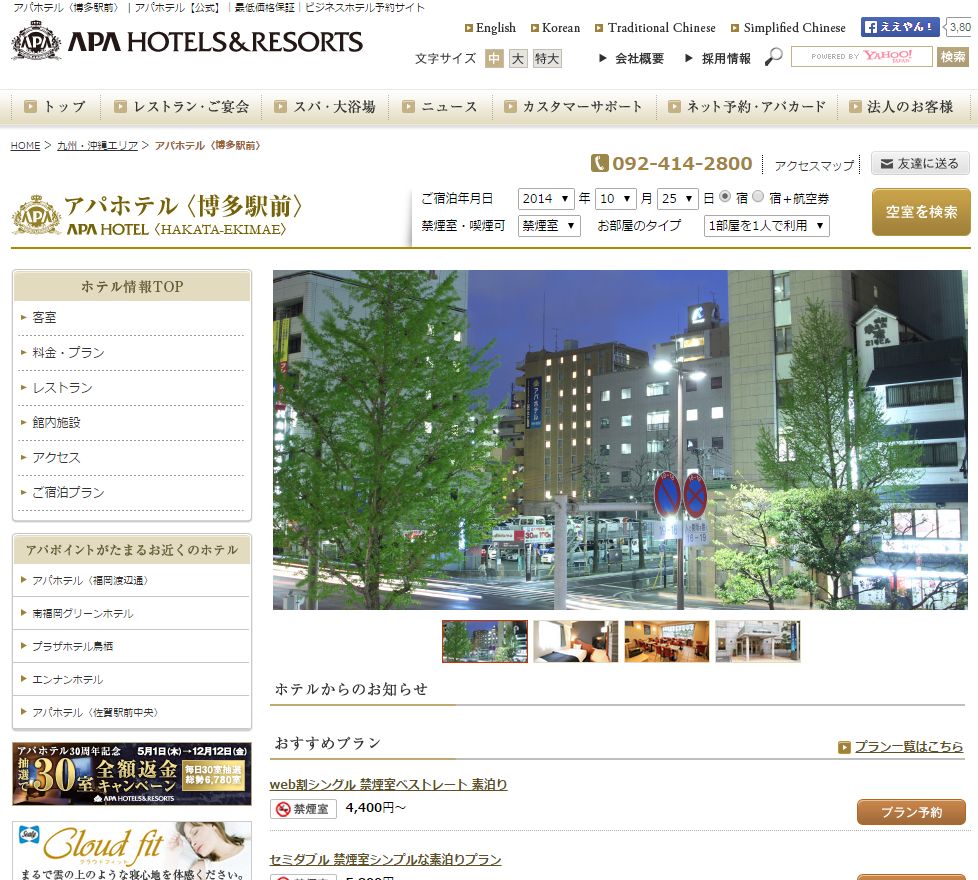Open the 1部屋を1人で利用 room type dropdown
This screenshot has width=978, height=880.
pos(767,226)
